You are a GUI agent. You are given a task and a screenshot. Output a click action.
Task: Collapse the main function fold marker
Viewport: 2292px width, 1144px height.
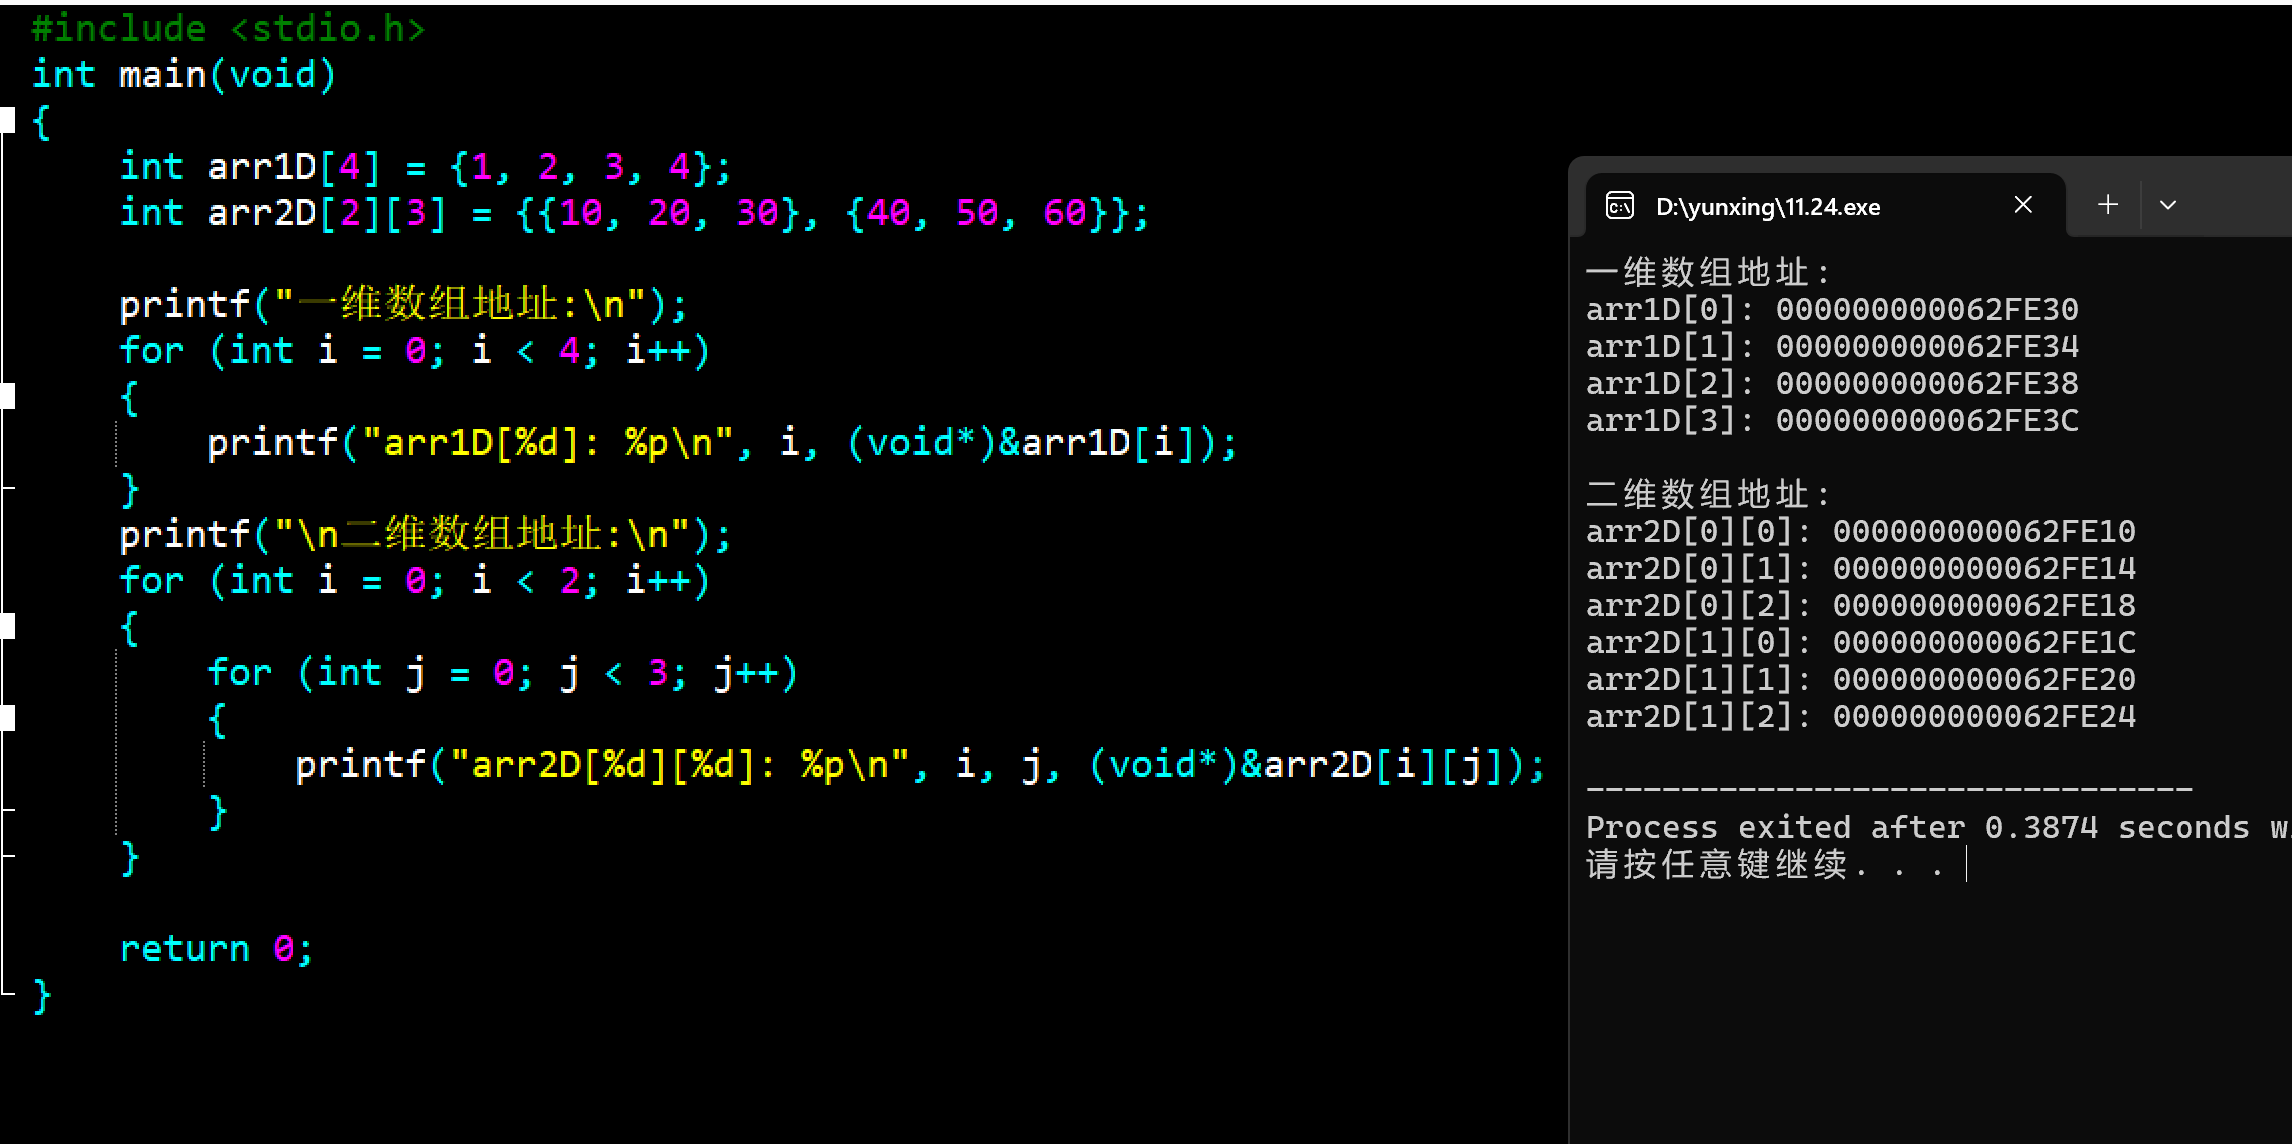(x=8, y=120)
